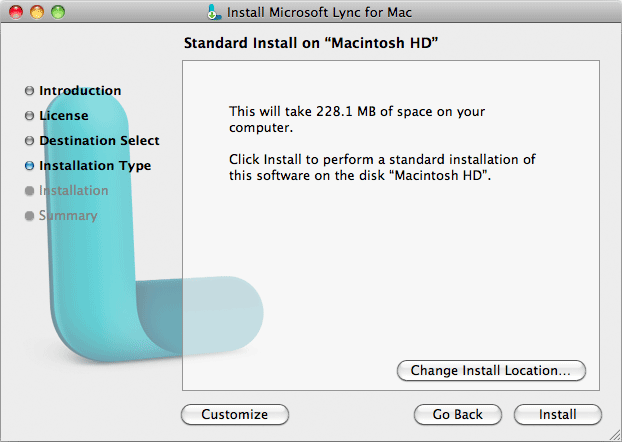
Task: Click the Go Back button
Action: pyautogui.click(x=458, y=415)
